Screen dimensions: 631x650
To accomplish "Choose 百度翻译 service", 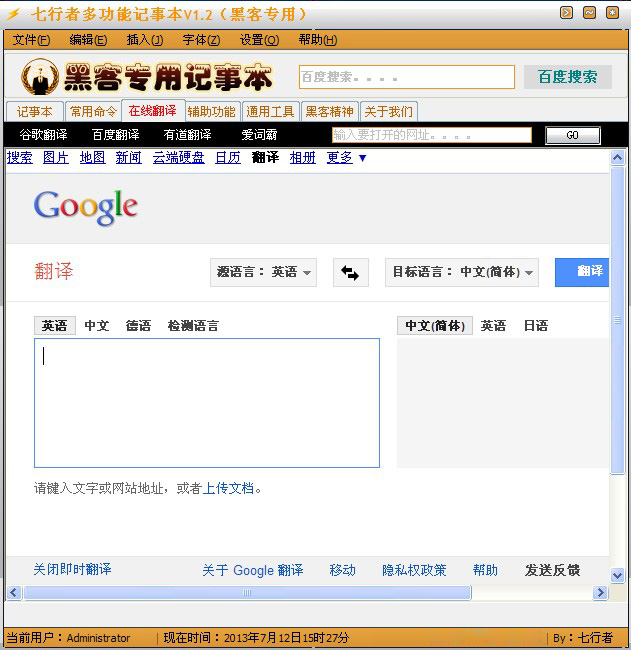I will (x=115, y=135).
